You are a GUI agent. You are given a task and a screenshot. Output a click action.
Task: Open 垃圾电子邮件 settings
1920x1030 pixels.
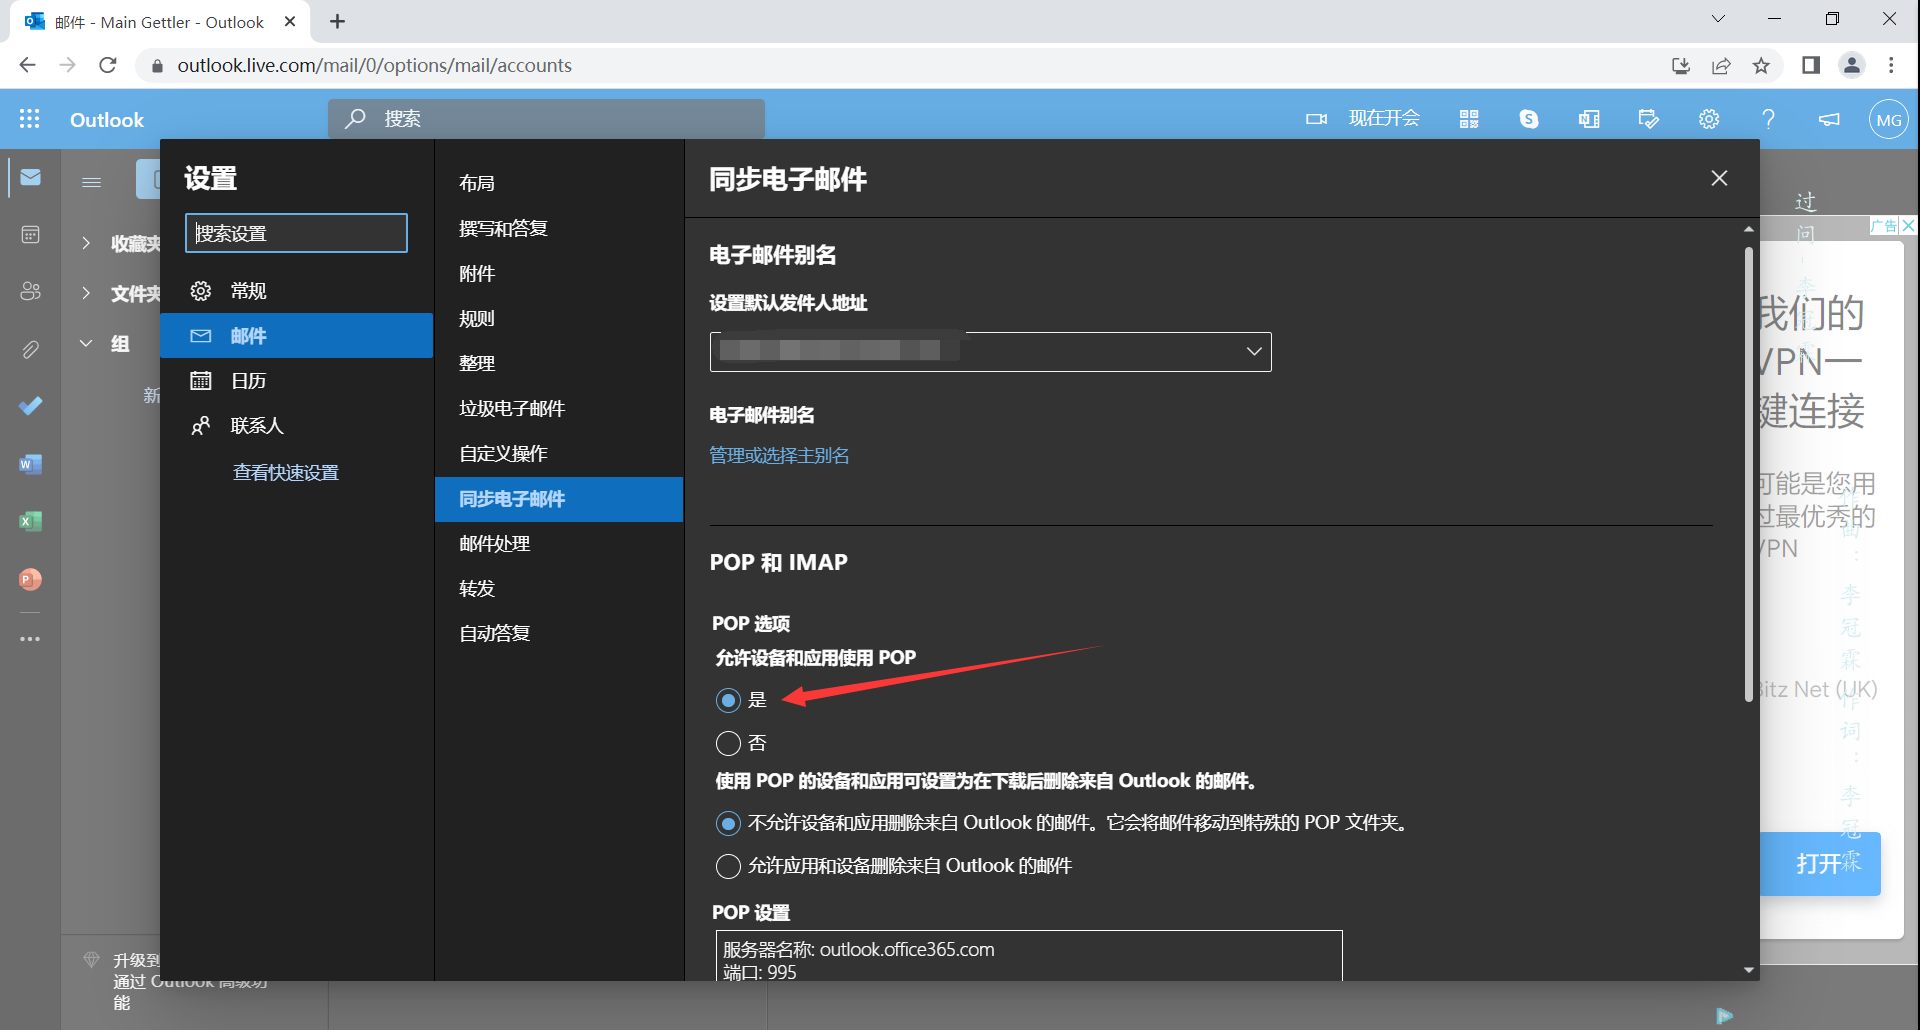pyautogui.click(x=559, y=408)
